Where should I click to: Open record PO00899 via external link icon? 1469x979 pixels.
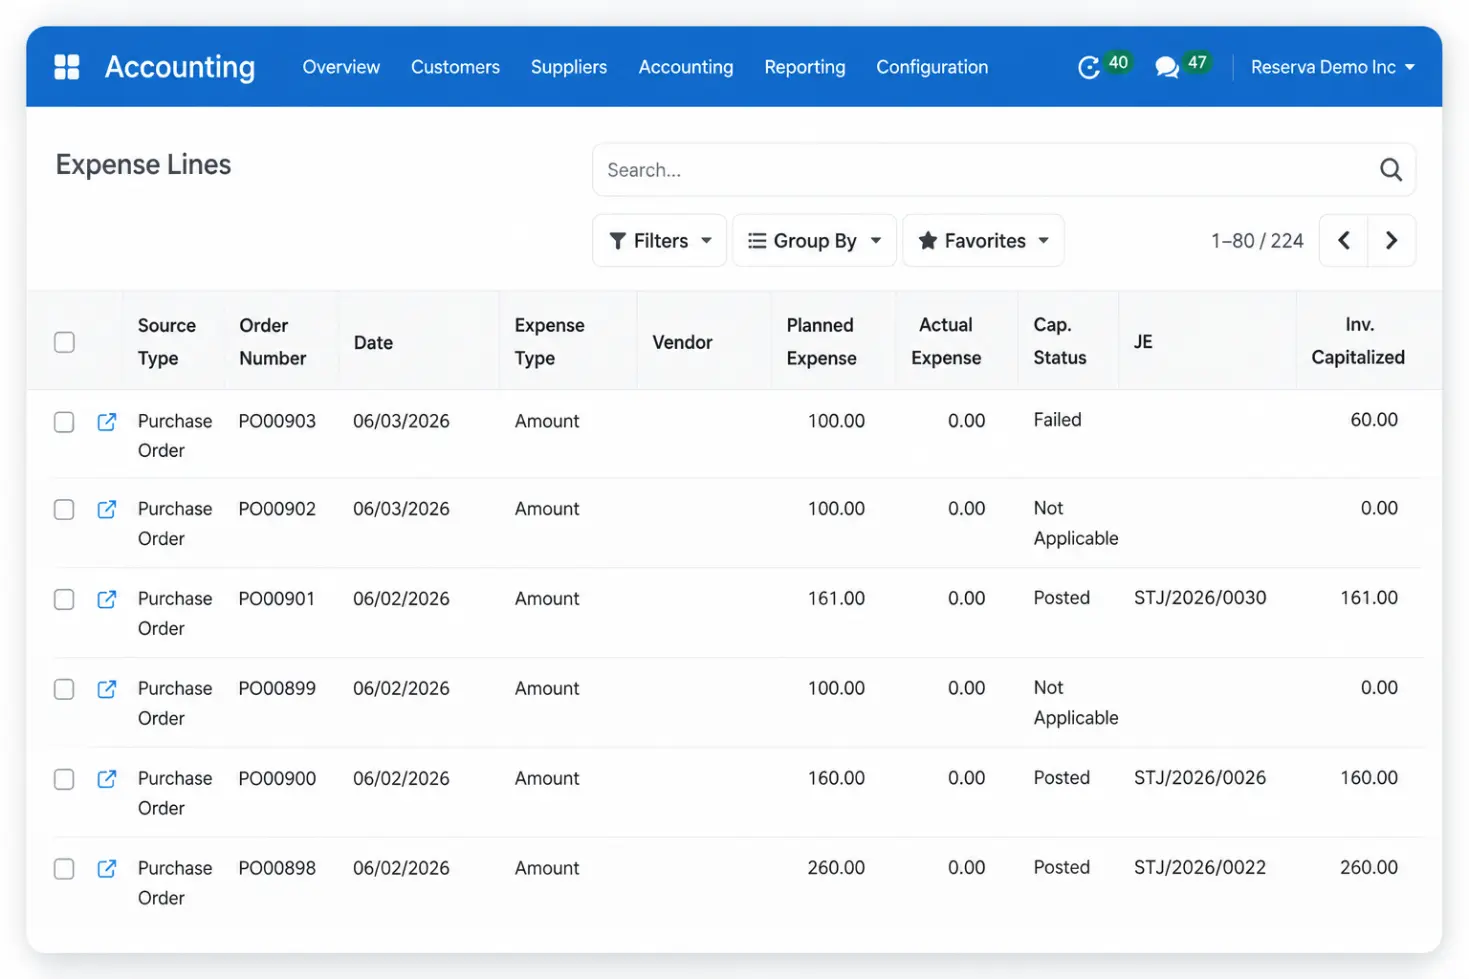pos(107,690)
